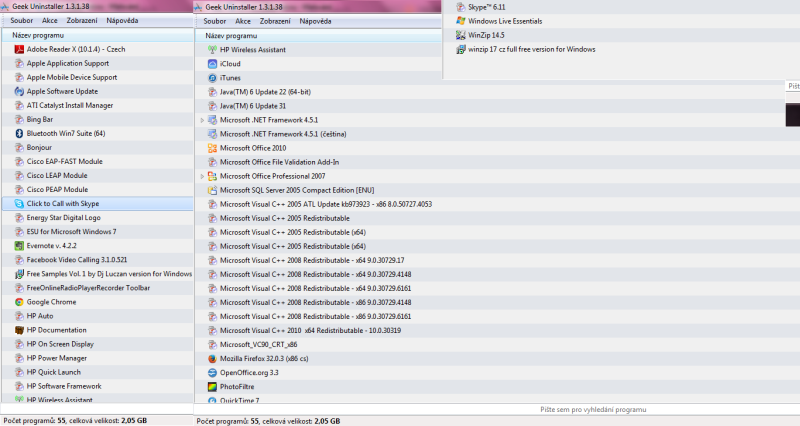Select the ATI Catalyst Install Manager entry
The height and width of the screenshot is (426, 800).
coord(69,105)
